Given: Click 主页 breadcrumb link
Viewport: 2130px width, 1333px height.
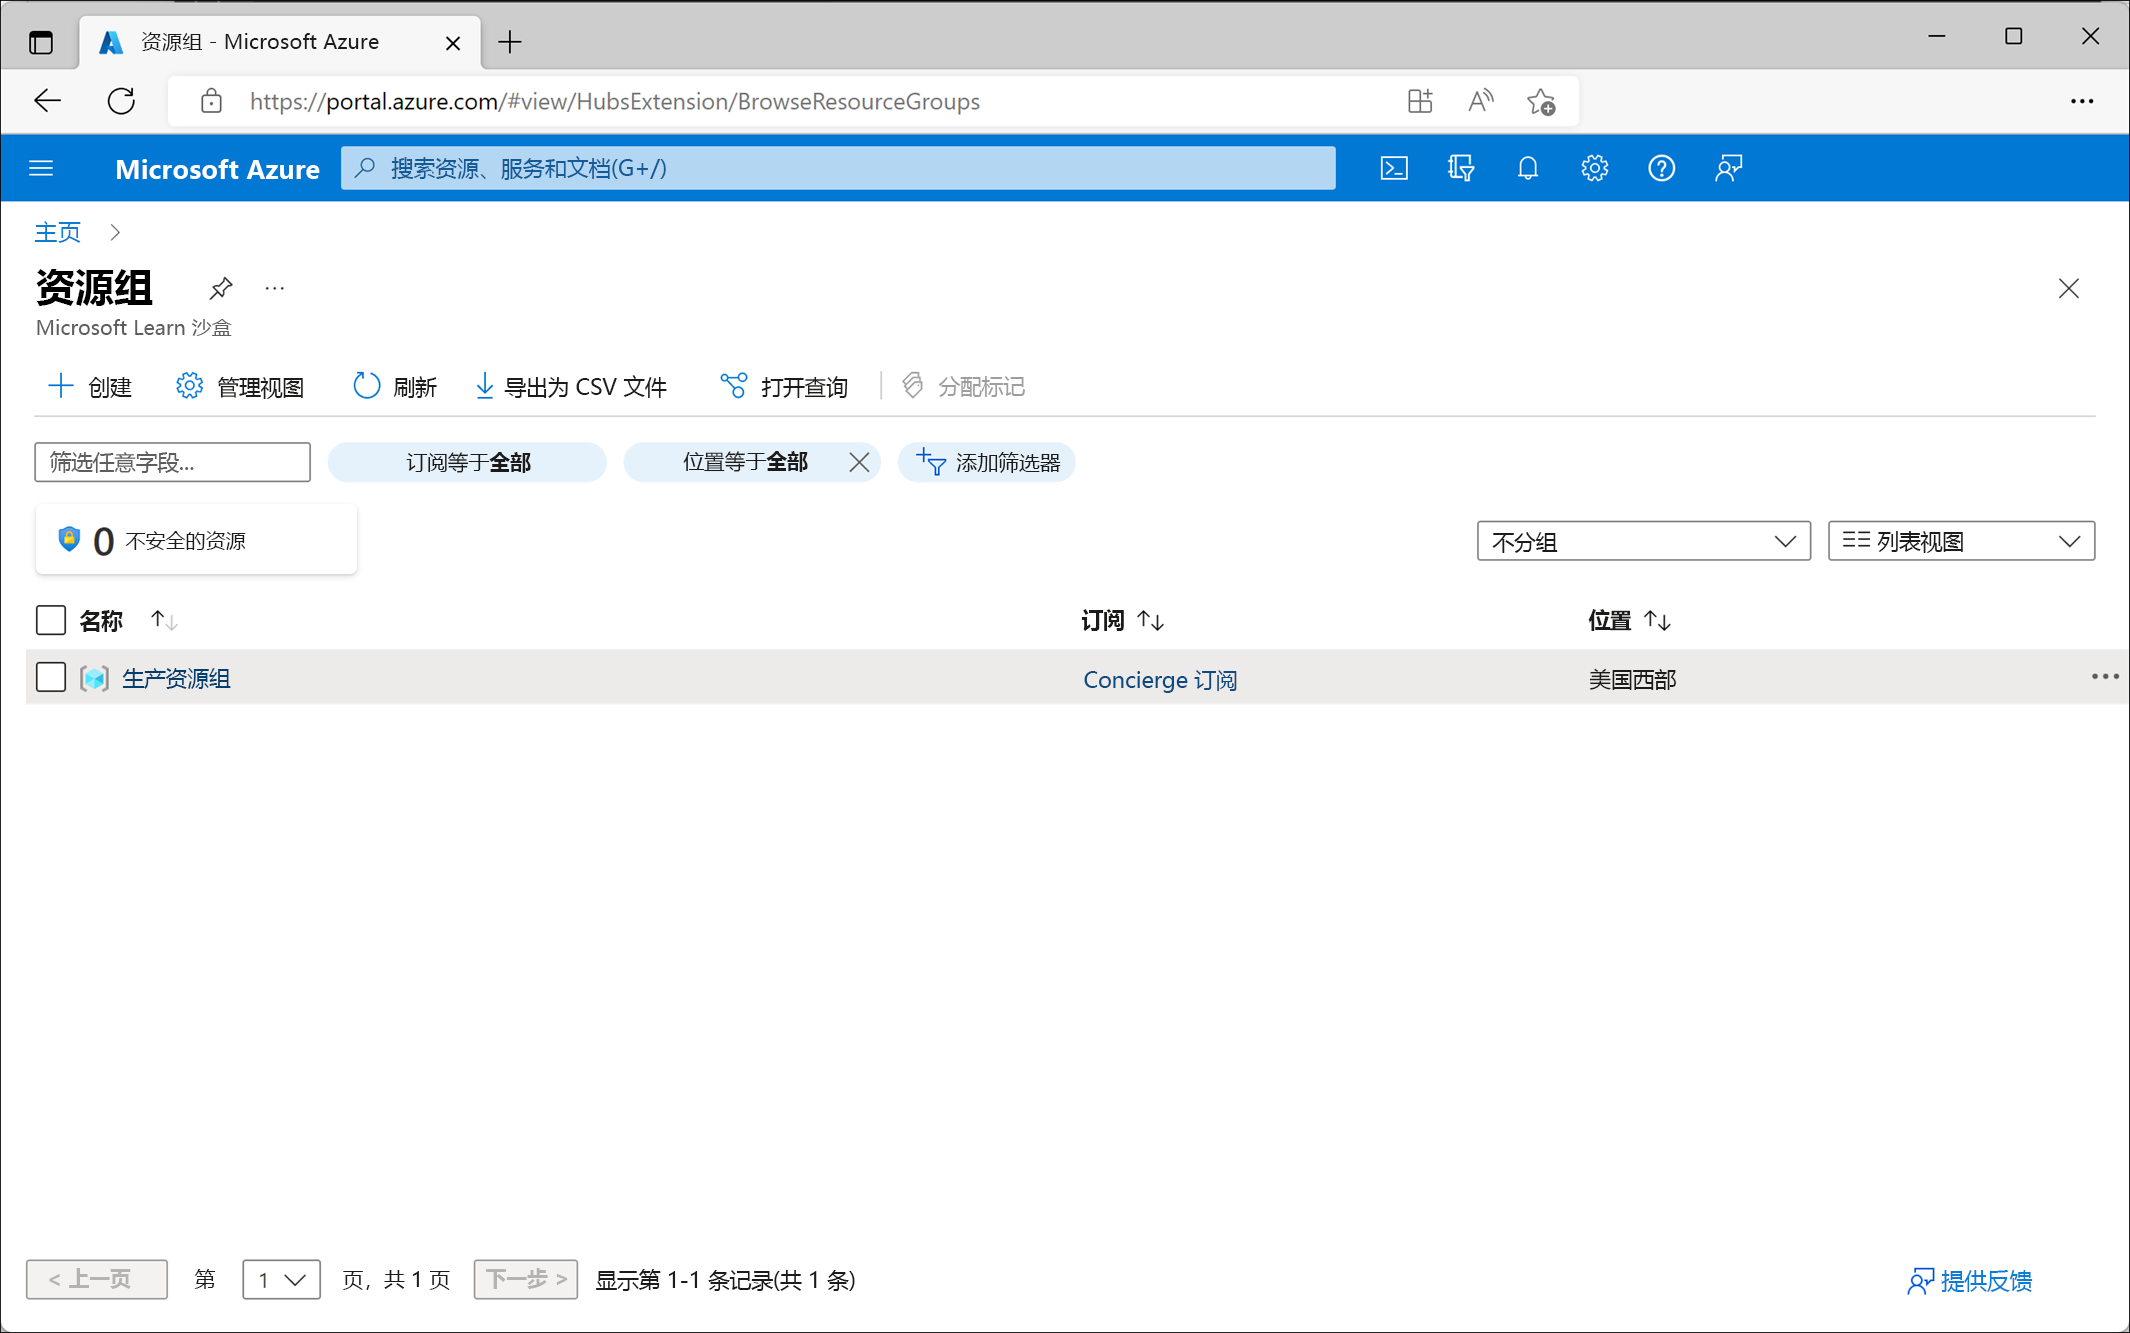Looking at the screenshot, I should 57,232.
